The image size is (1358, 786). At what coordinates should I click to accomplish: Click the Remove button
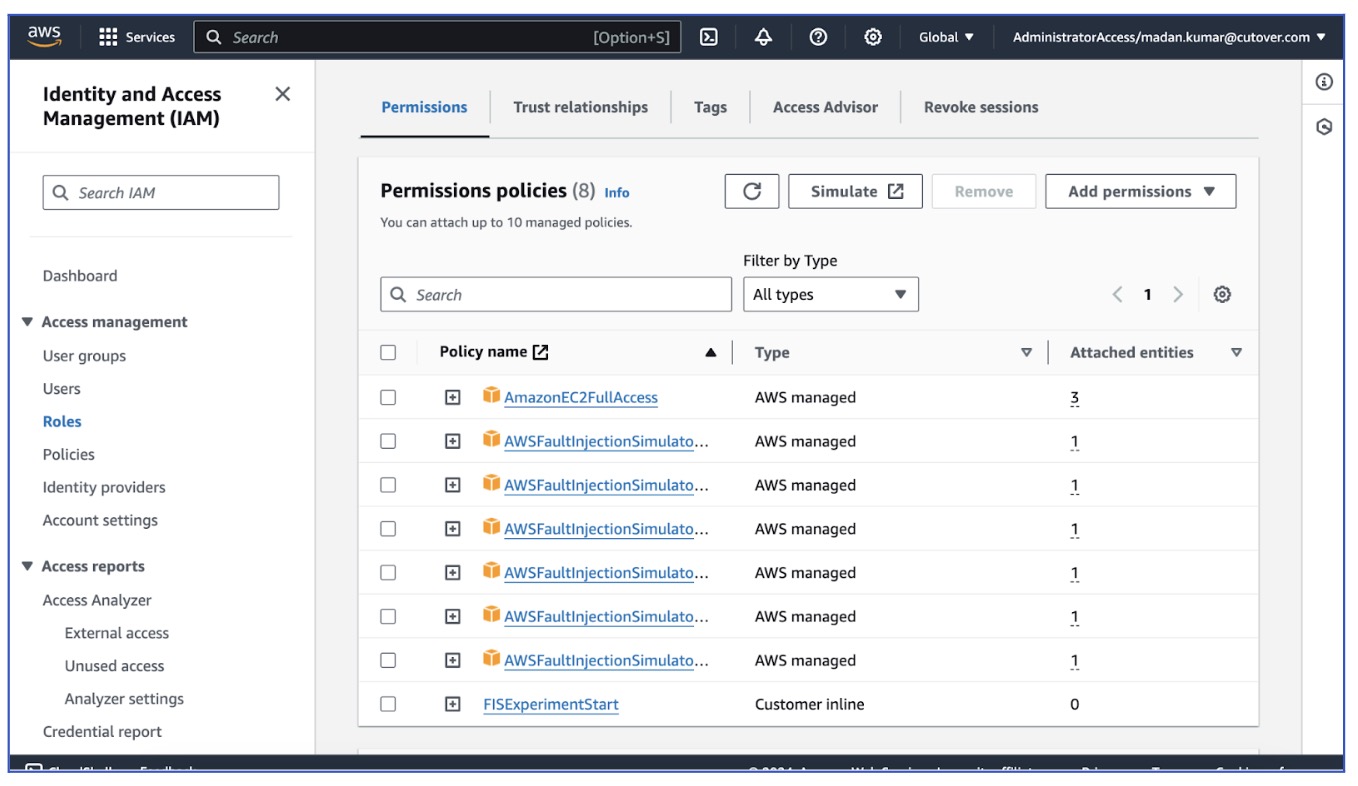click(x=984, y=191)
